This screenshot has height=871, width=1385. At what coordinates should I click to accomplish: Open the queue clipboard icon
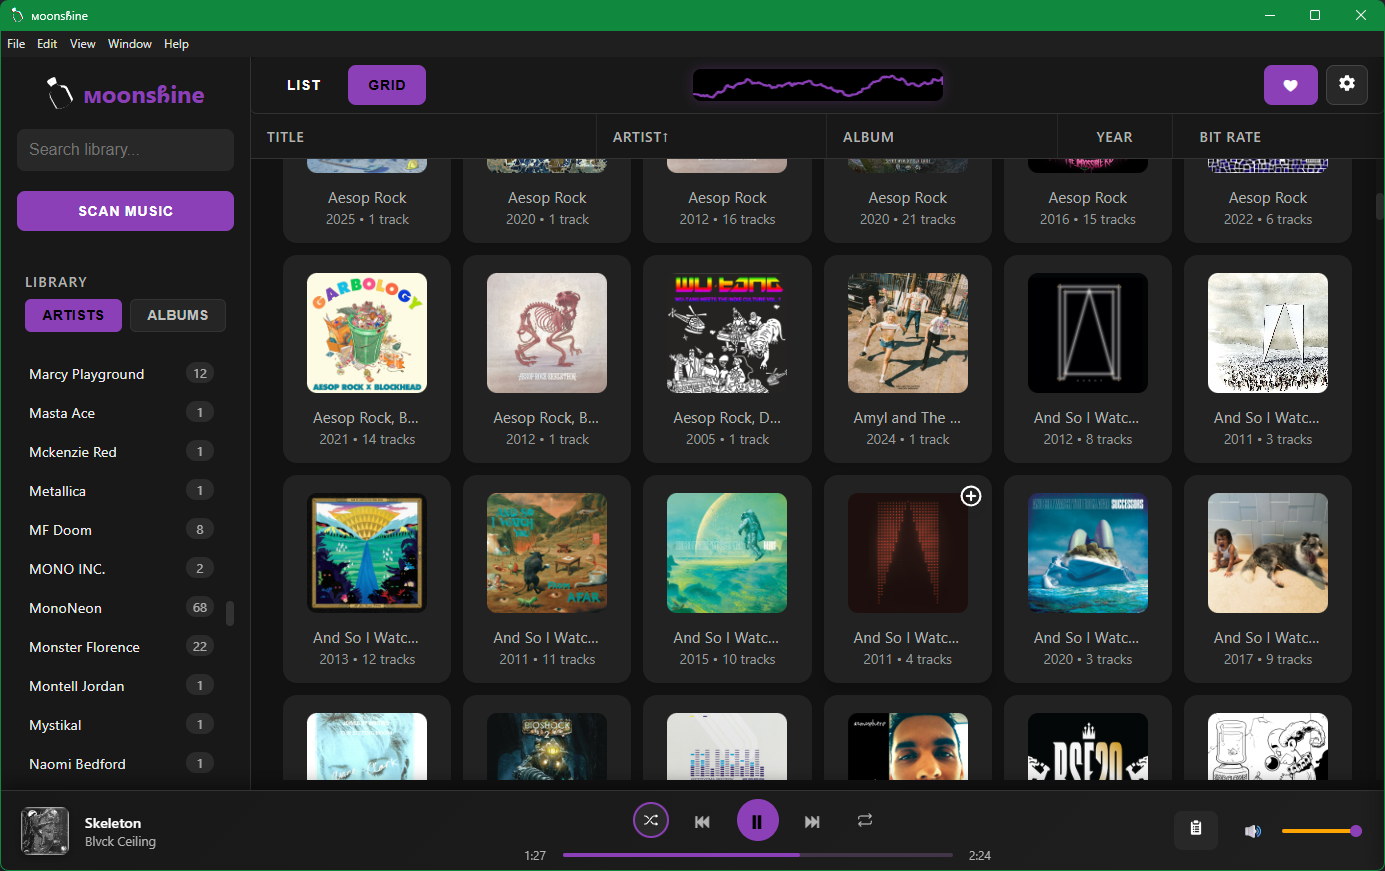point(1196,829)
